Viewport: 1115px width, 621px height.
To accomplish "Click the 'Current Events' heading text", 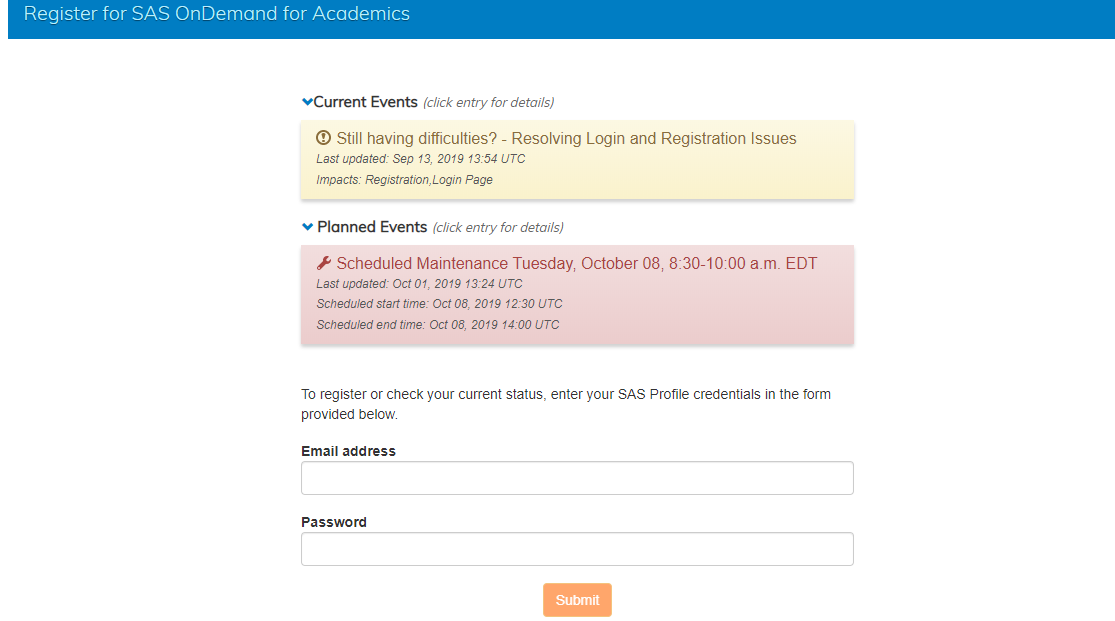I will click(366, 102).
